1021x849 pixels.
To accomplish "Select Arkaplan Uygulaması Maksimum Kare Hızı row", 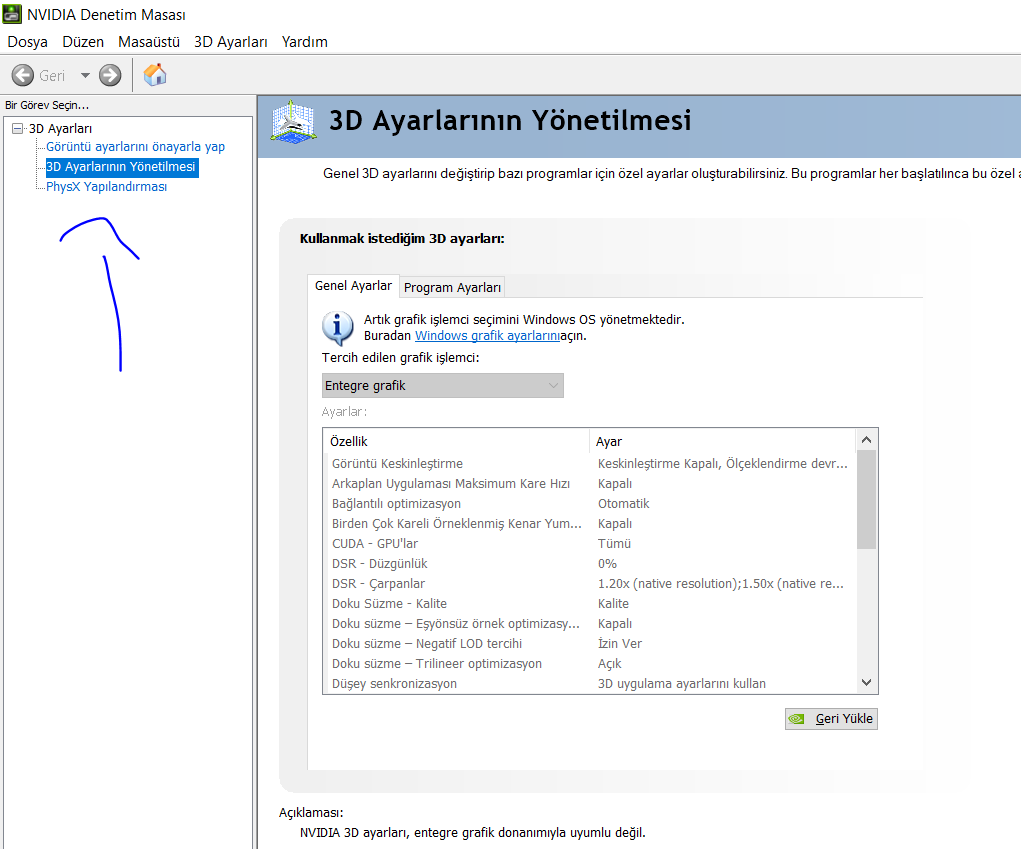I will tap(589, 484).
